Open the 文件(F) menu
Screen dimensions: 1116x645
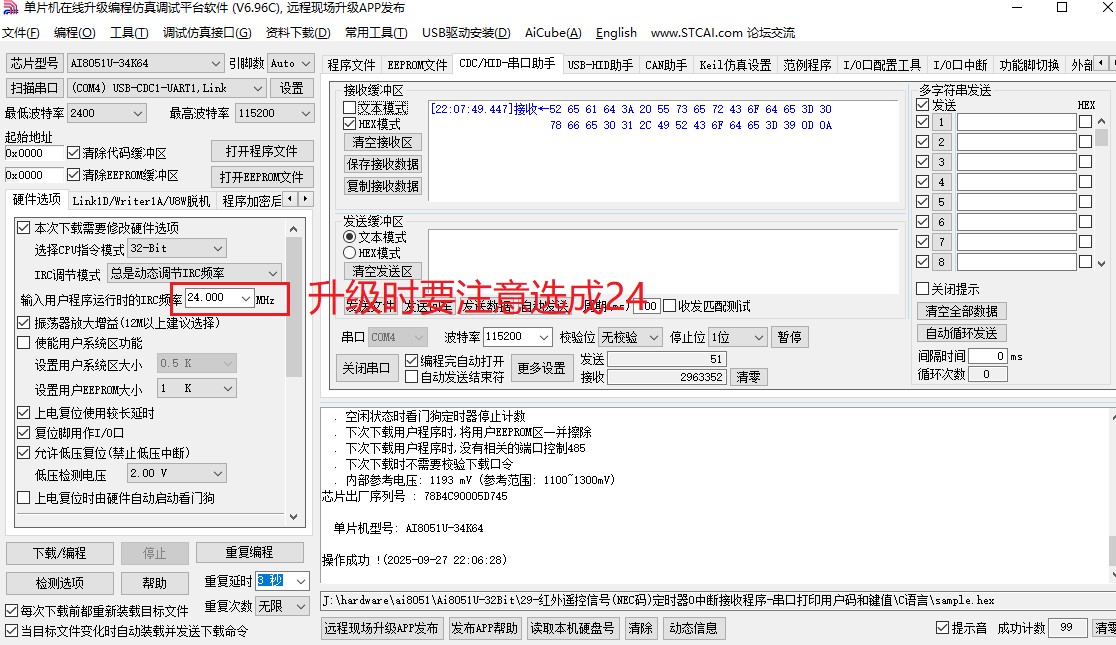pos(21,33)
